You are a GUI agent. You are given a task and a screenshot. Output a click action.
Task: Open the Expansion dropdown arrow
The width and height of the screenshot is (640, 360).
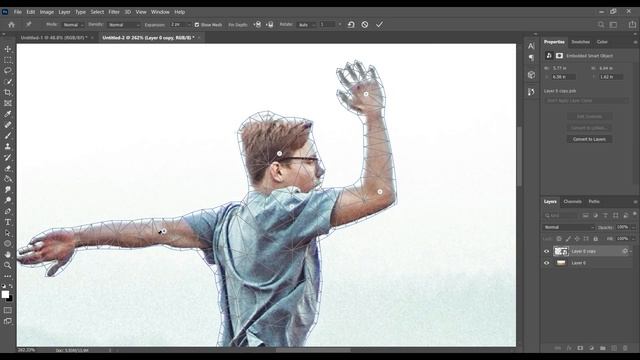click(x=189, y=25)
